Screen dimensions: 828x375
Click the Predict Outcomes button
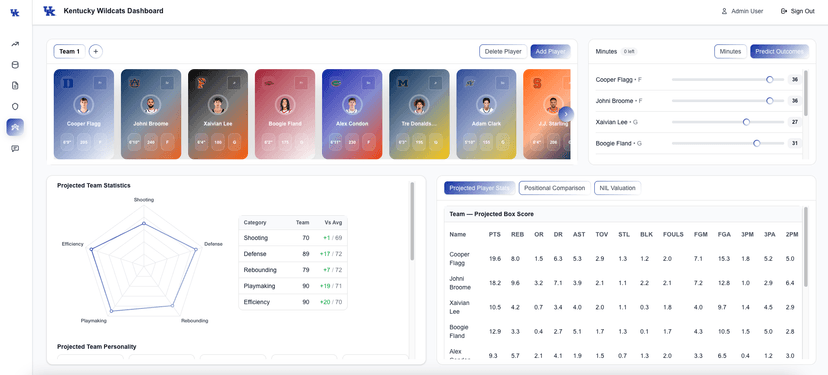(x=779, y=51)
